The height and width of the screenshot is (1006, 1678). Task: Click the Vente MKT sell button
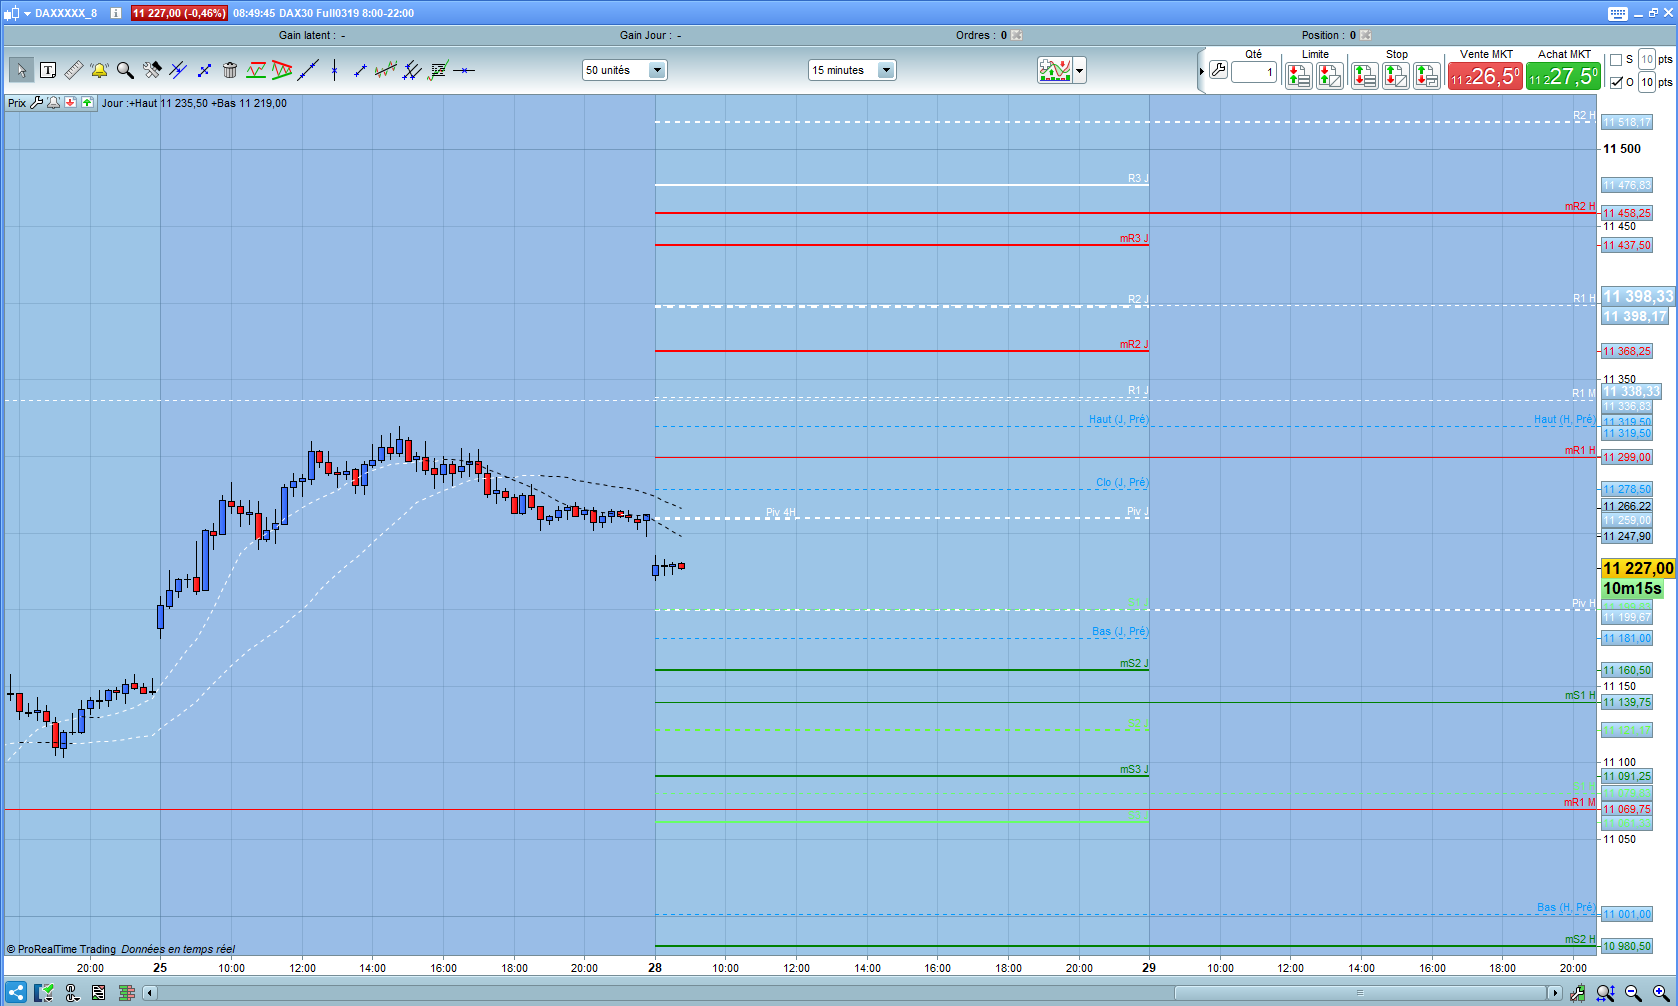(1485, 76)
